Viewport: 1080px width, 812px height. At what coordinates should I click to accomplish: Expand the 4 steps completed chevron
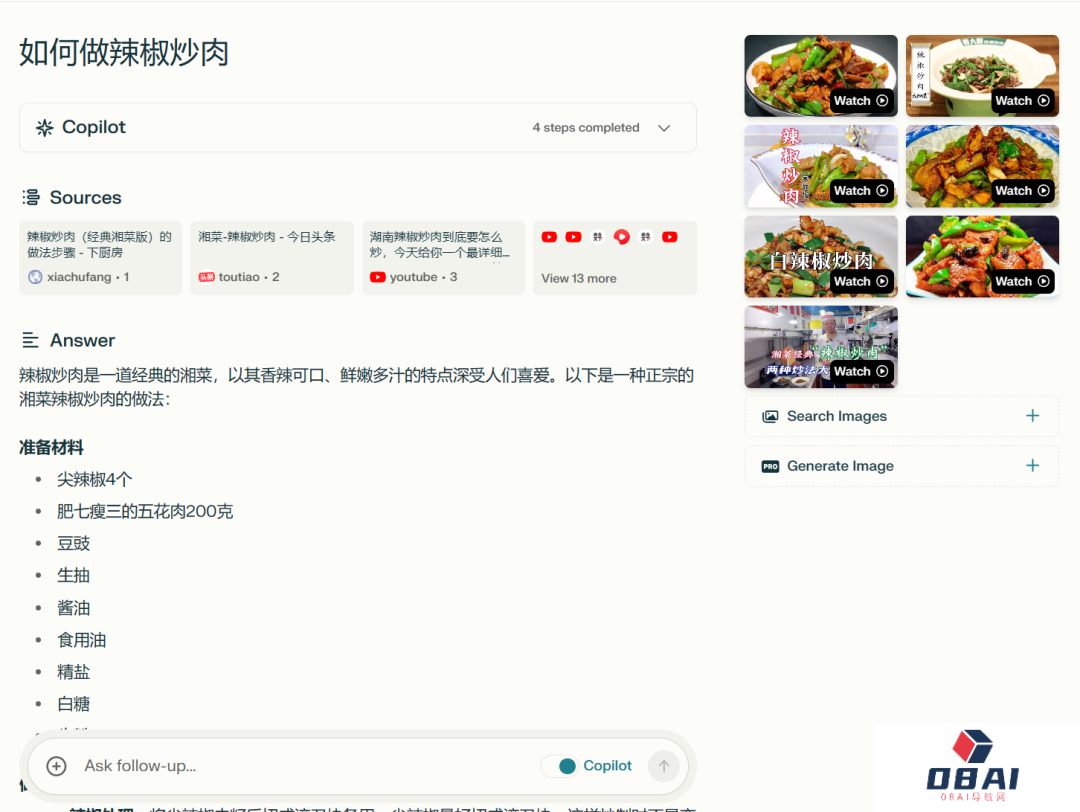pyautogui.click(x=664, y=128)
